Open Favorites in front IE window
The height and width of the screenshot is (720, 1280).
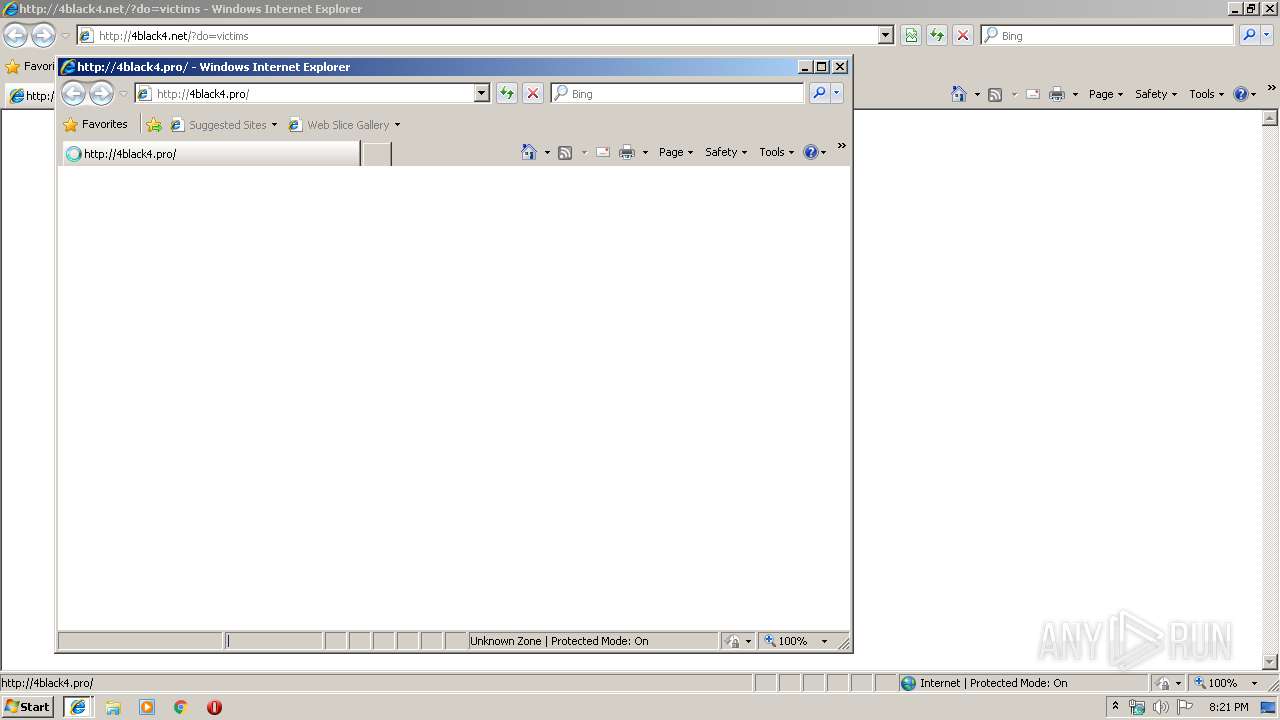95,125
